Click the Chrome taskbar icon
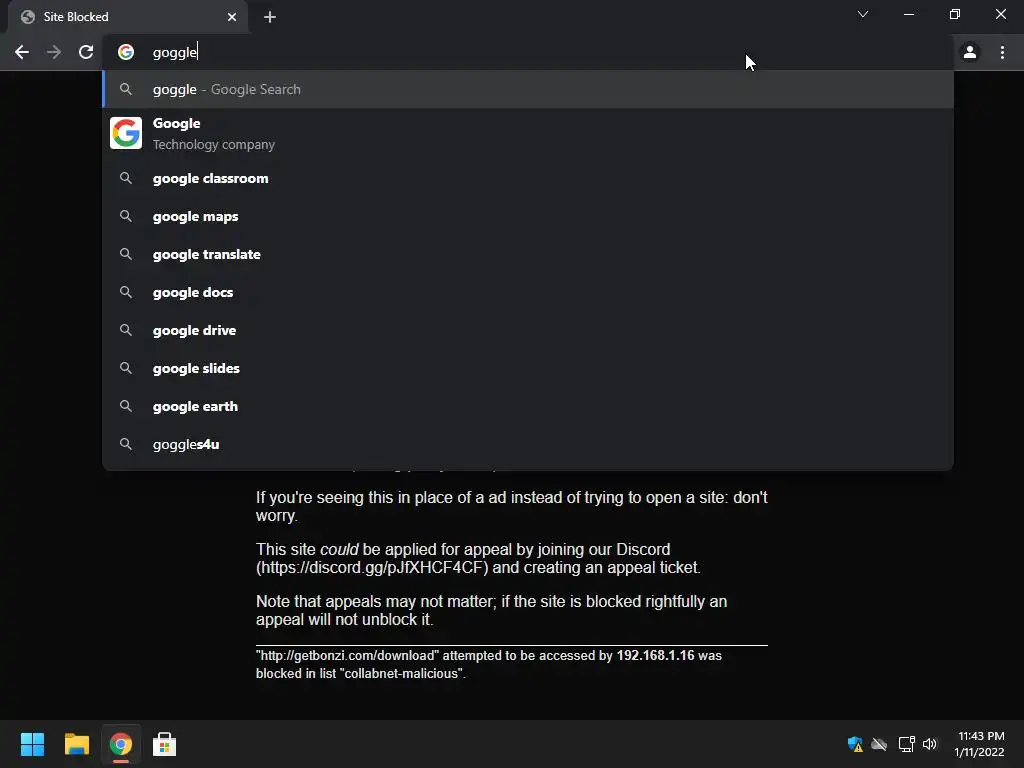 pos(121,744)
